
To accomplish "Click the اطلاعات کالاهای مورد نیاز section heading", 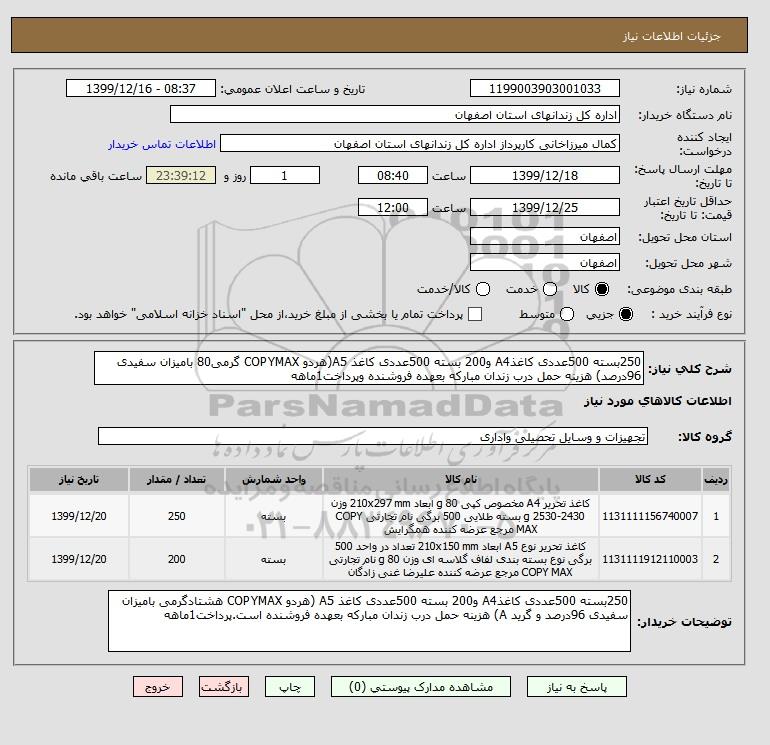I will point(658,401).
